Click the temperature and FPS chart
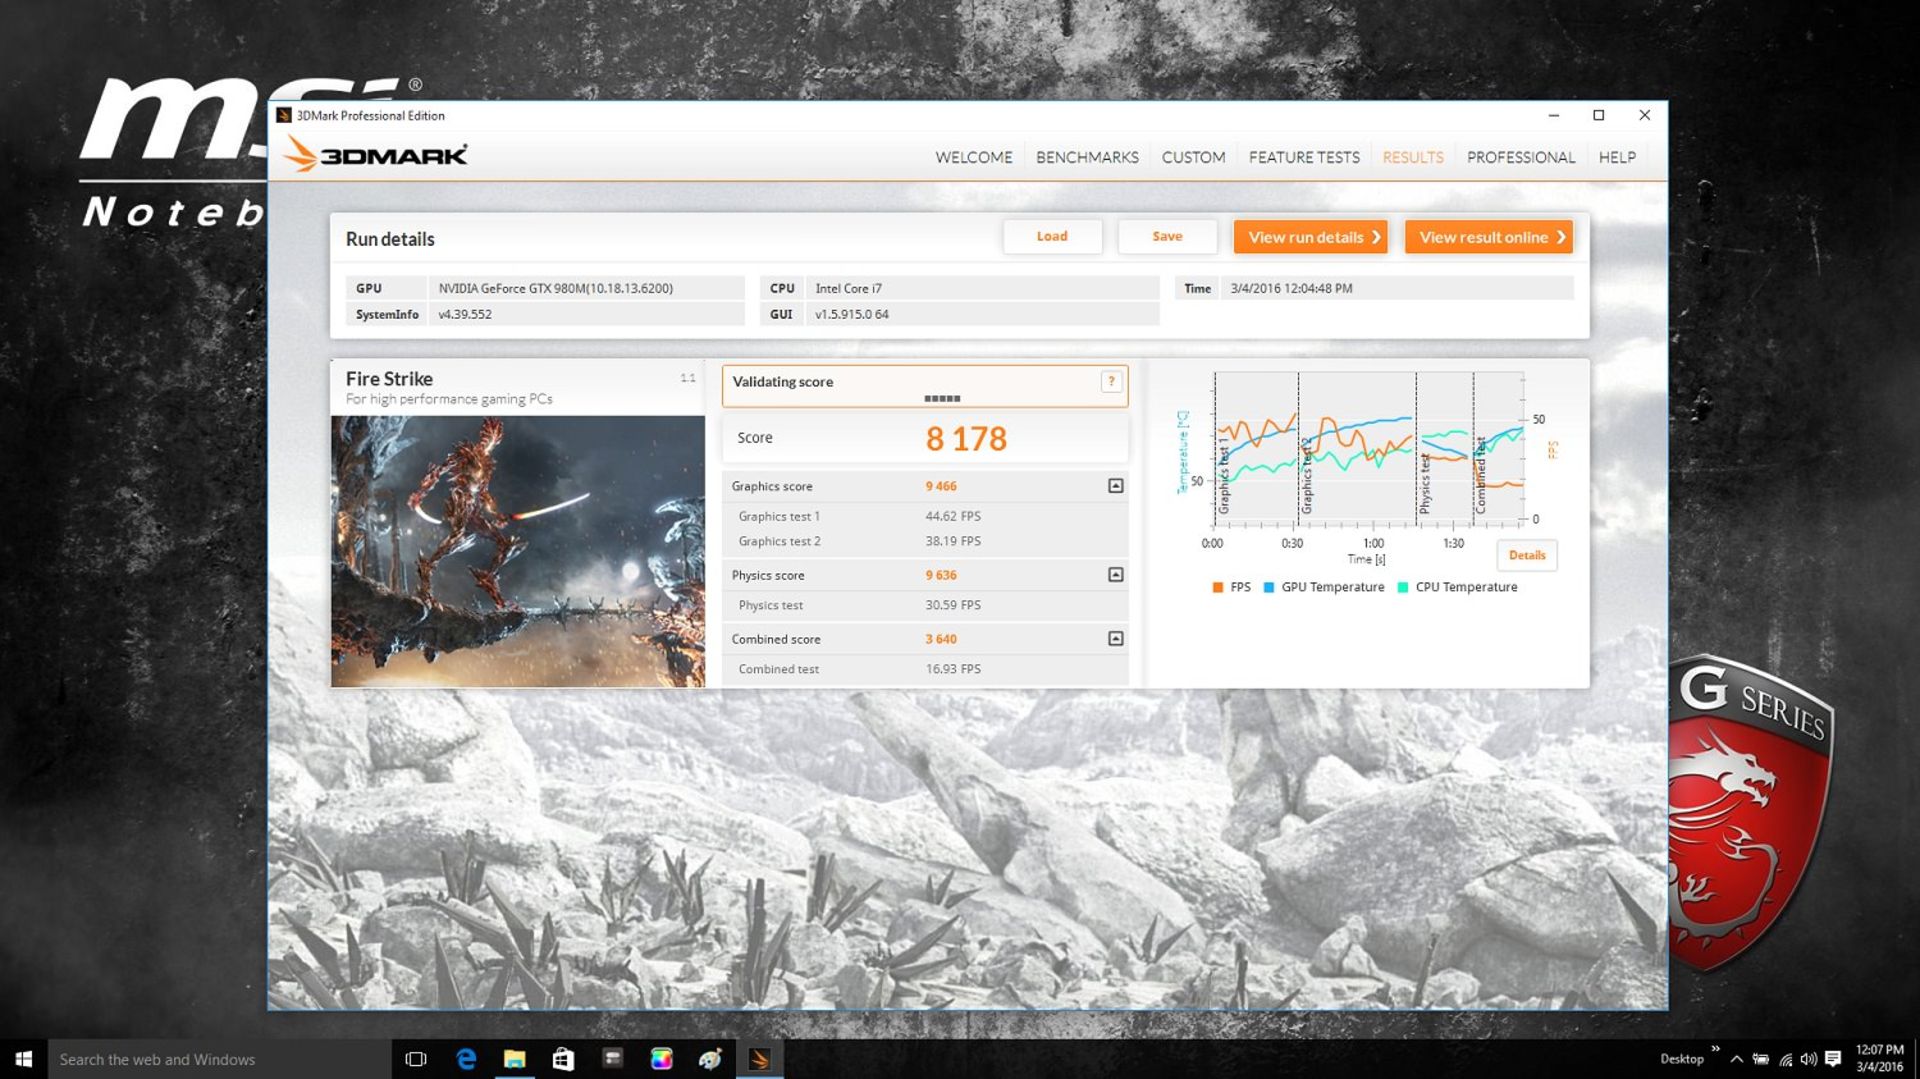This screenshot has height=1079, width=1920. point(1369,448)
